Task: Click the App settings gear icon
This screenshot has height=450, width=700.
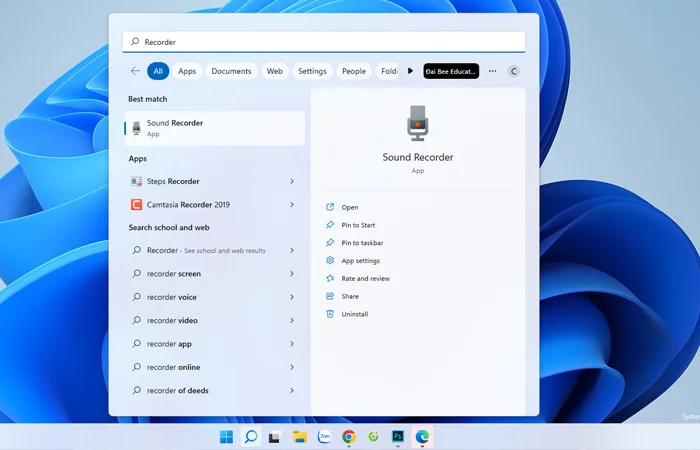Action: (330, 260)
